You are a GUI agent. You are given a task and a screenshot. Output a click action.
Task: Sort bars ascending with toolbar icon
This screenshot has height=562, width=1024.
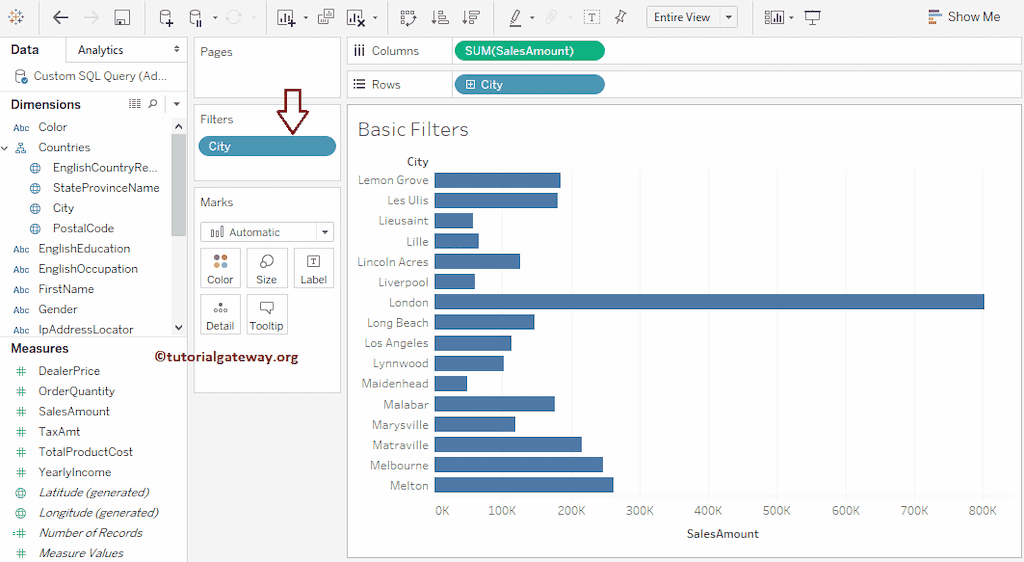click(x=439, y=17)
